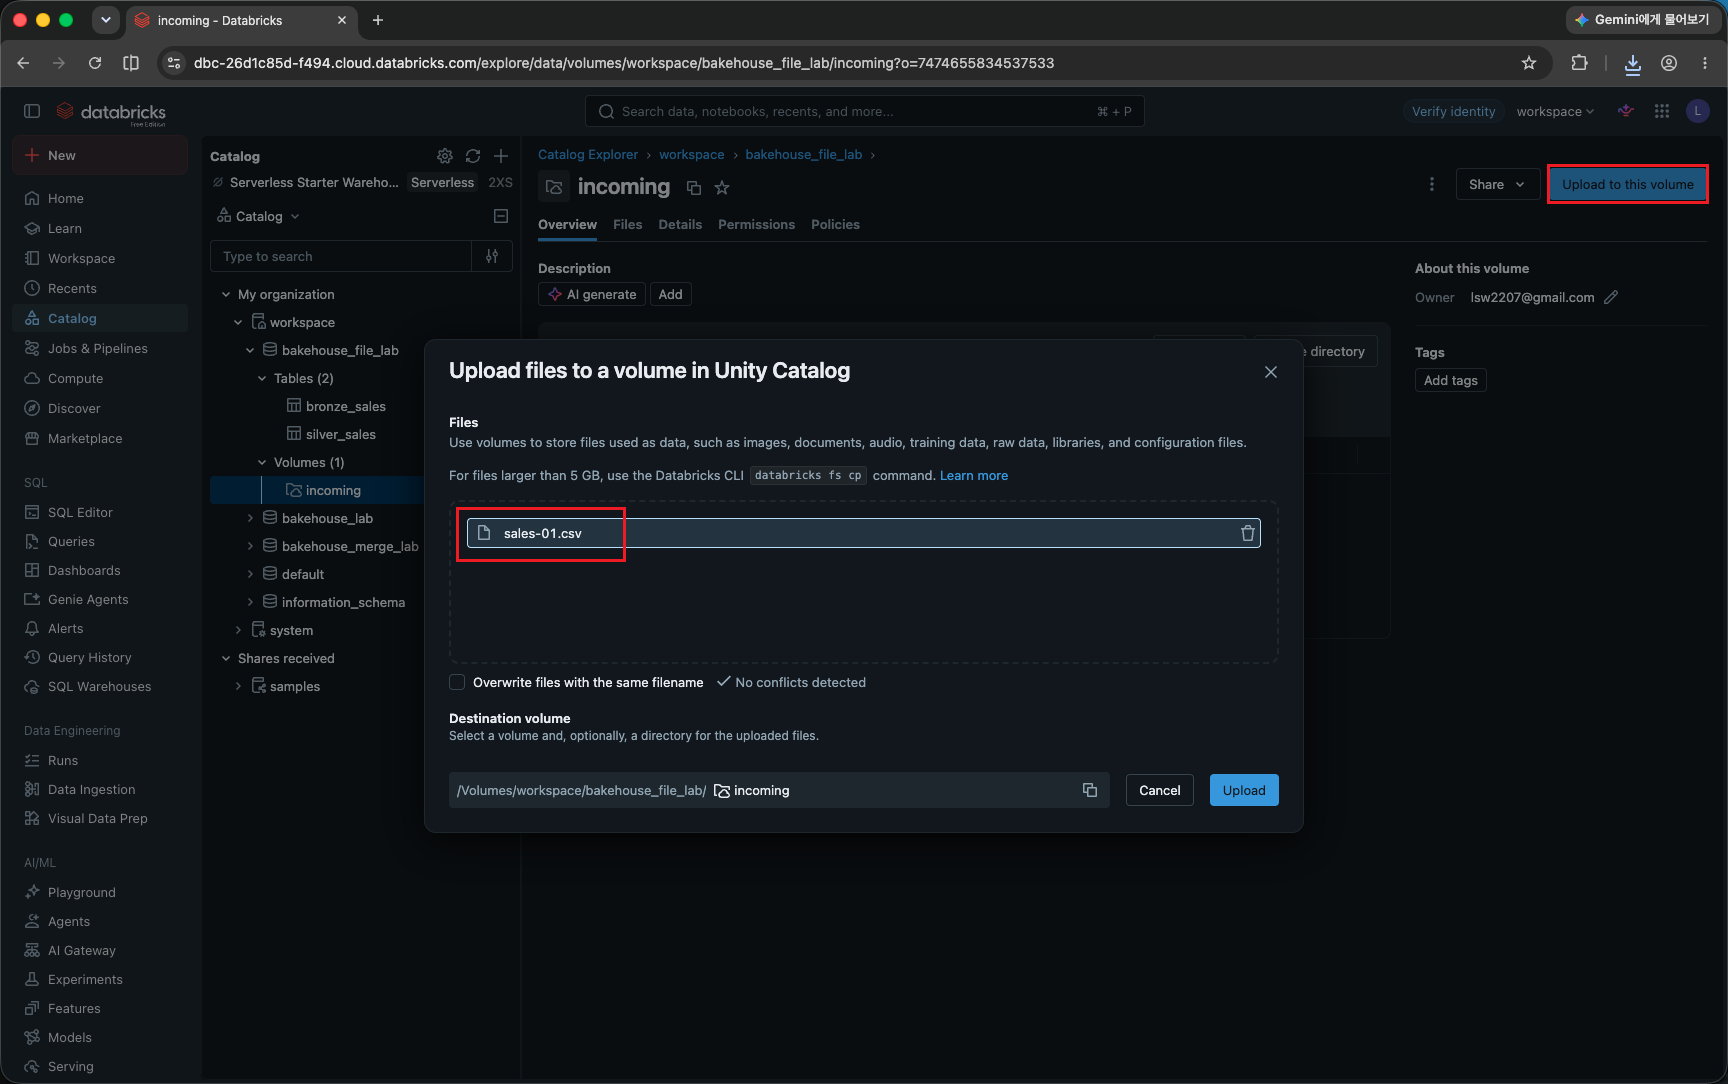
Task: Click the AI generate description button
Action: pos(592,294)
